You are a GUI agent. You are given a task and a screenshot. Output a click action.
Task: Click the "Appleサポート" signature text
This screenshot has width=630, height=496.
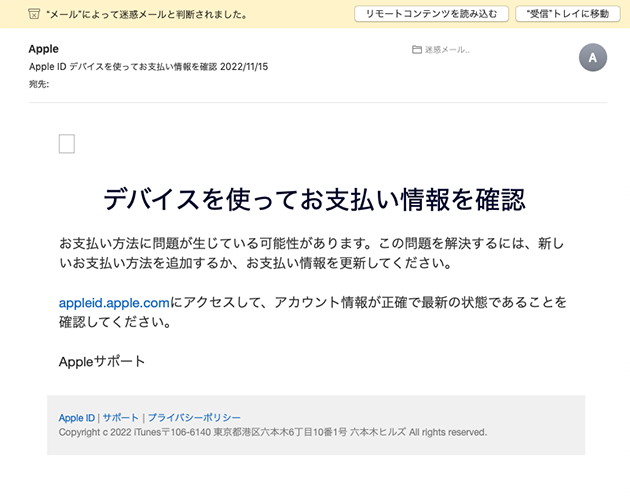pyautogui.click(x=102, y=362)
